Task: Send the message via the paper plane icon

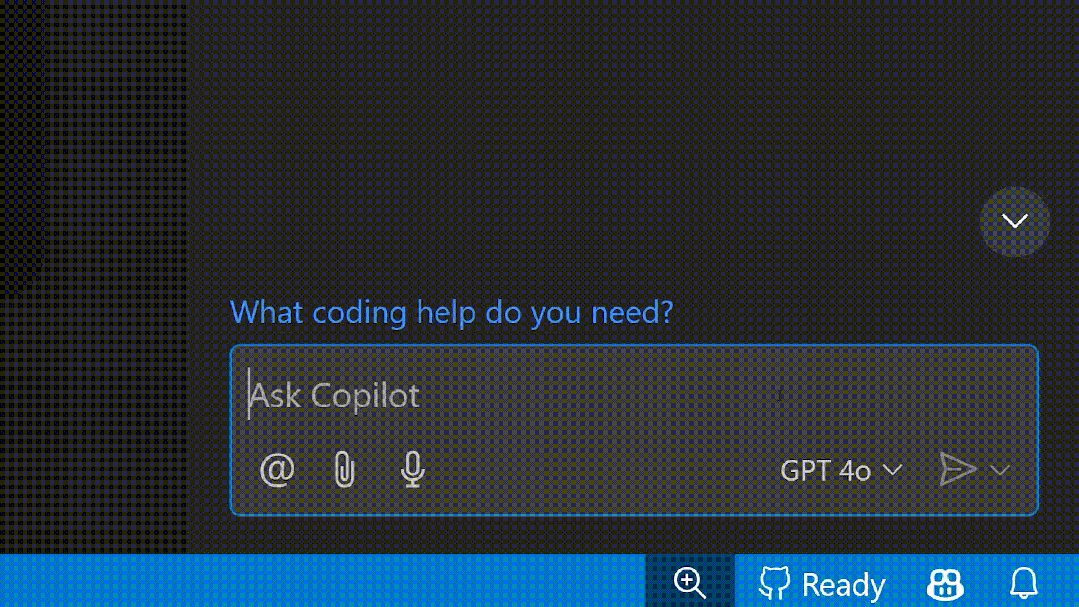Action: point(957,469)
